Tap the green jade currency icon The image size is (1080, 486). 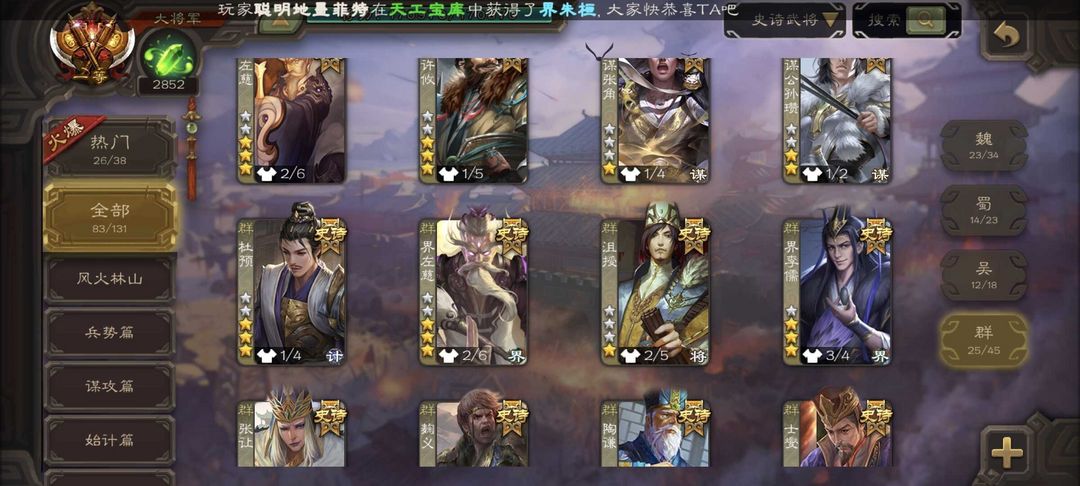pos(169,54)
